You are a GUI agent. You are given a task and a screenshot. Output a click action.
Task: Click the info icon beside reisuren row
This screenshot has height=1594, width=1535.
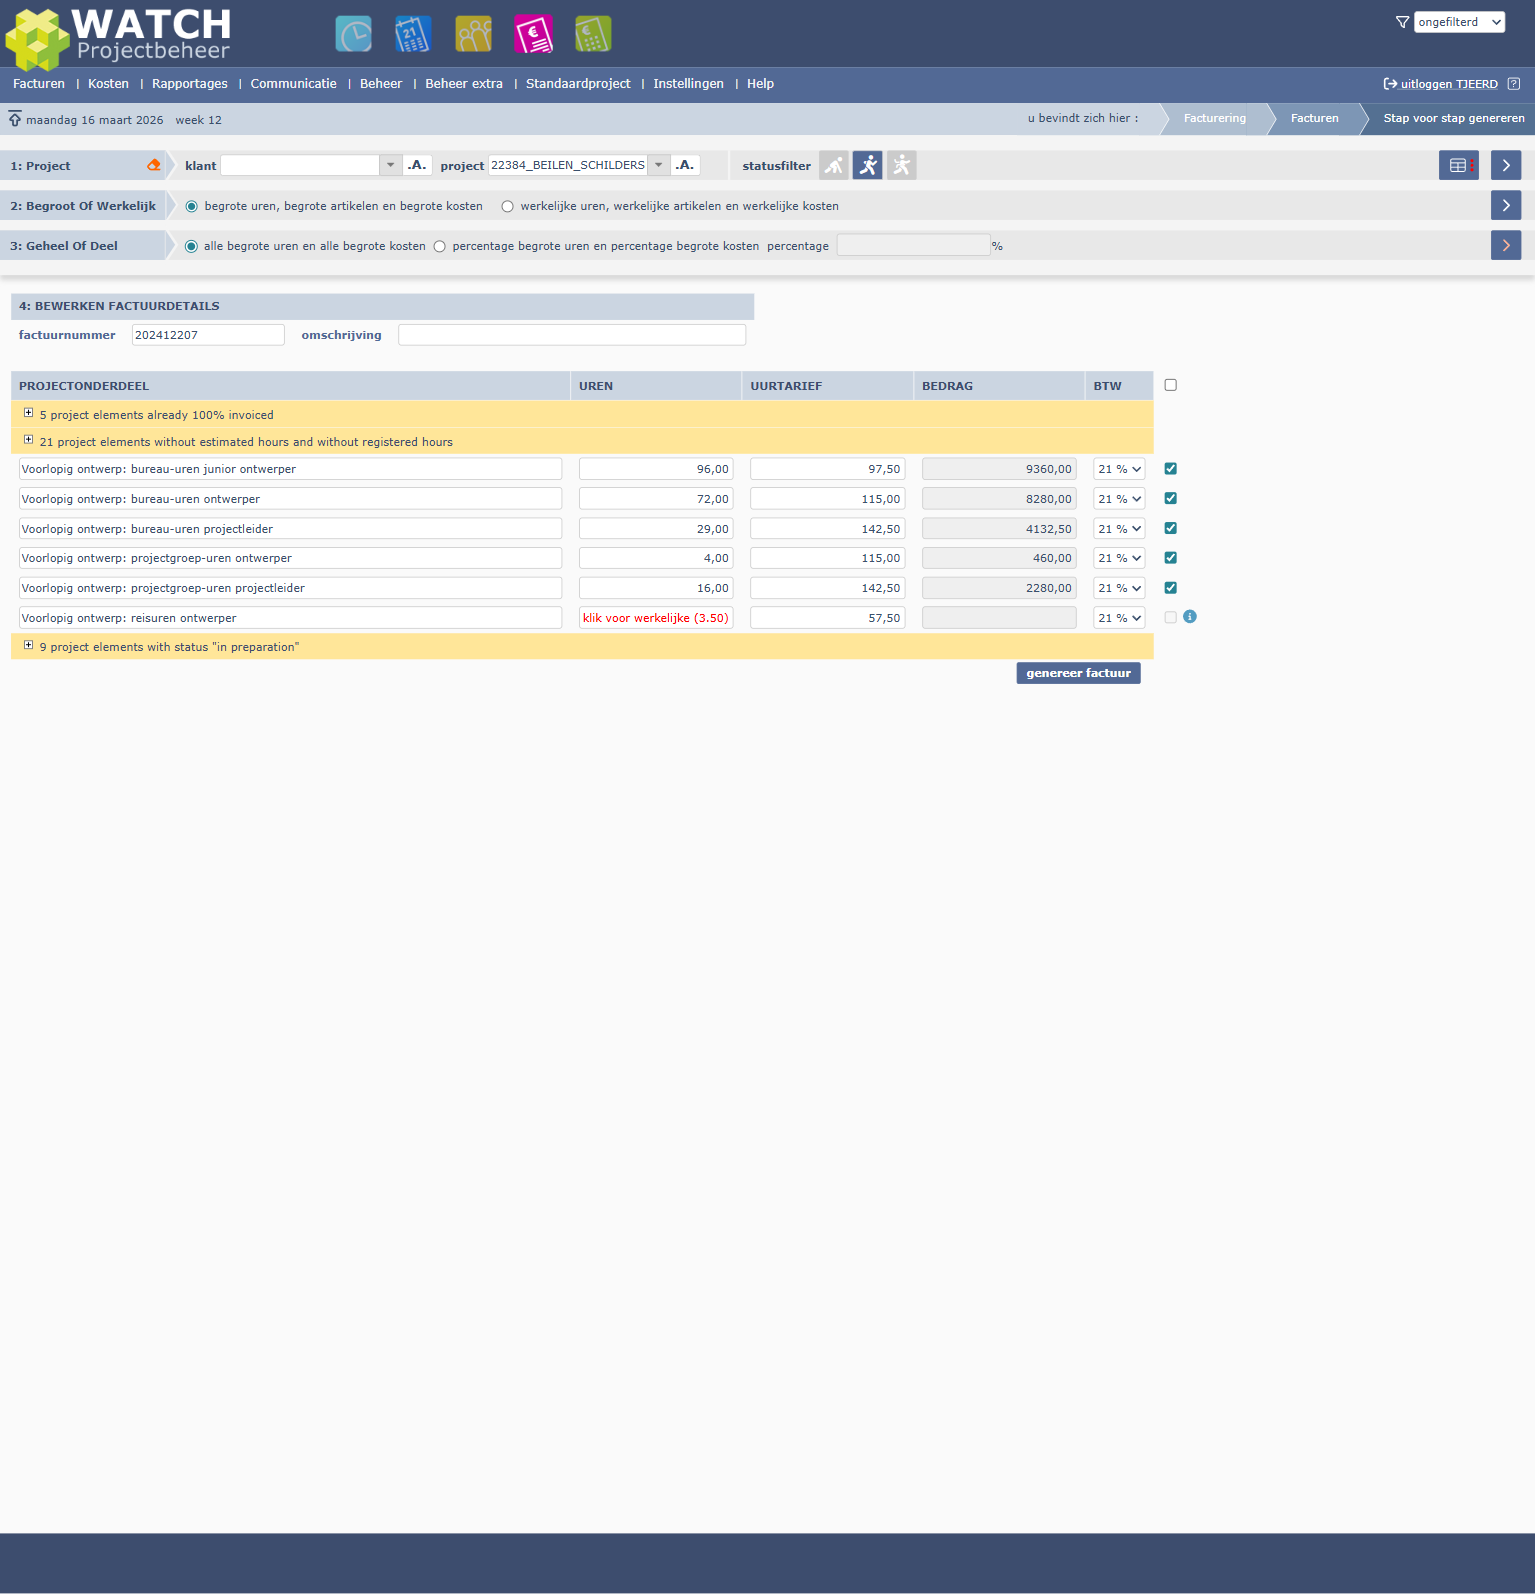[1190, 617]
